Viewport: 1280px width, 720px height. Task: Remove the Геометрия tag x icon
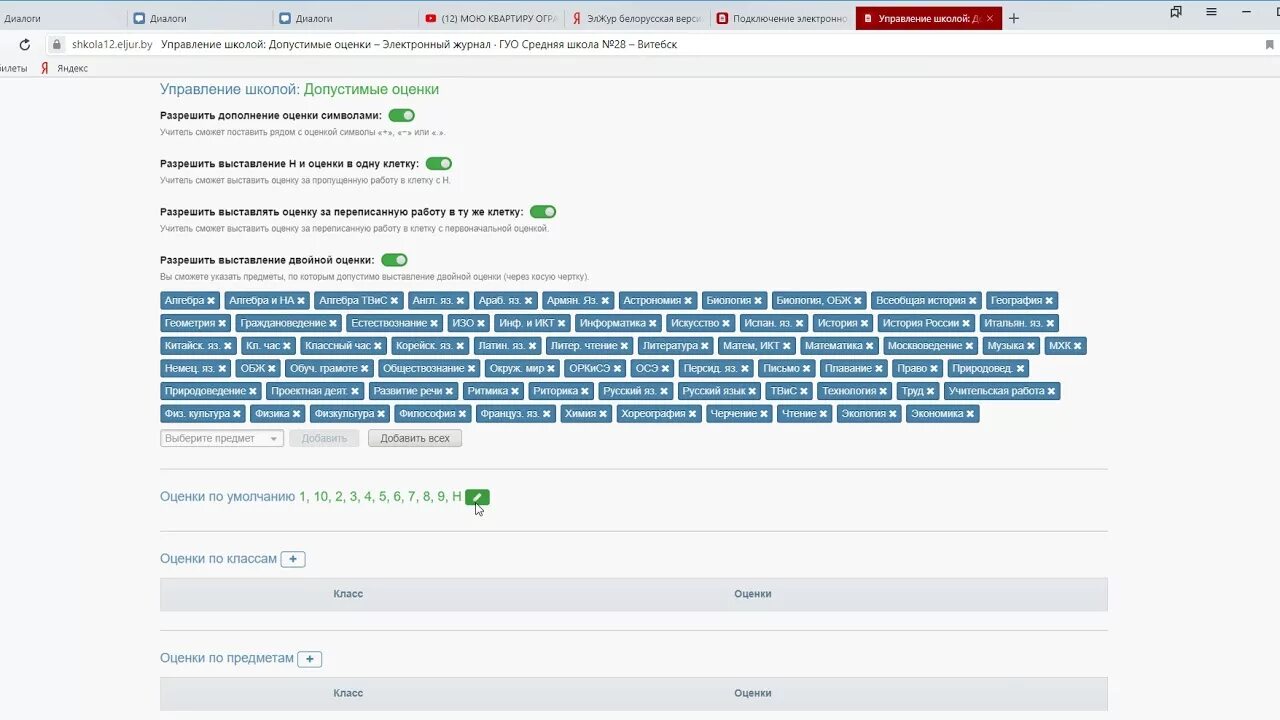[x=222, y=324]
